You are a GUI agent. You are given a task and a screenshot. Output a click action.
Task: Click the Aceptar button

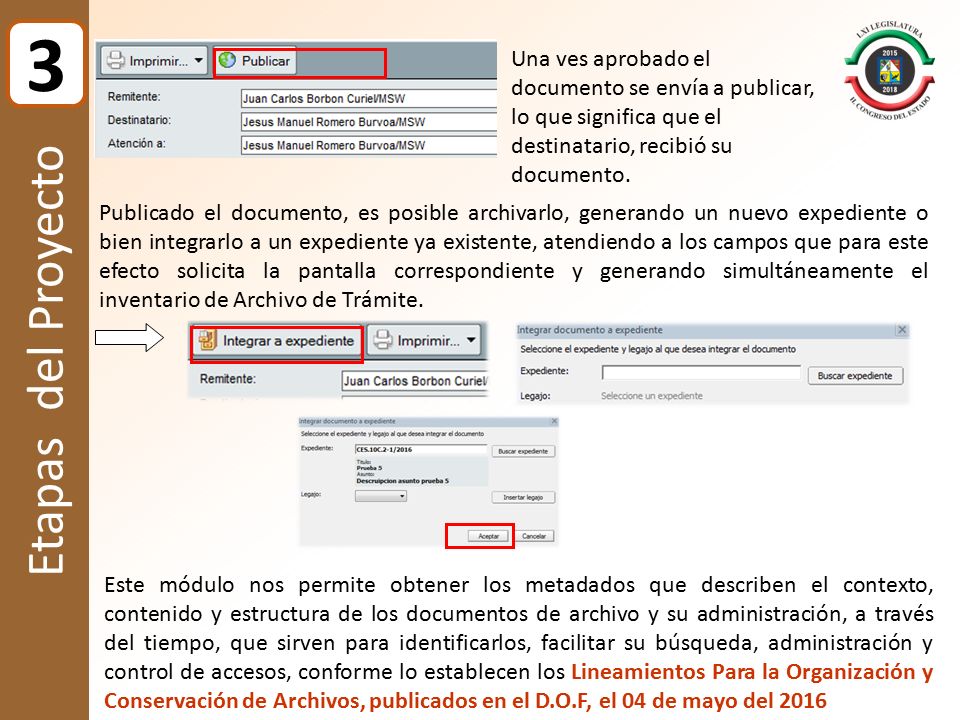tap(489, 536)
